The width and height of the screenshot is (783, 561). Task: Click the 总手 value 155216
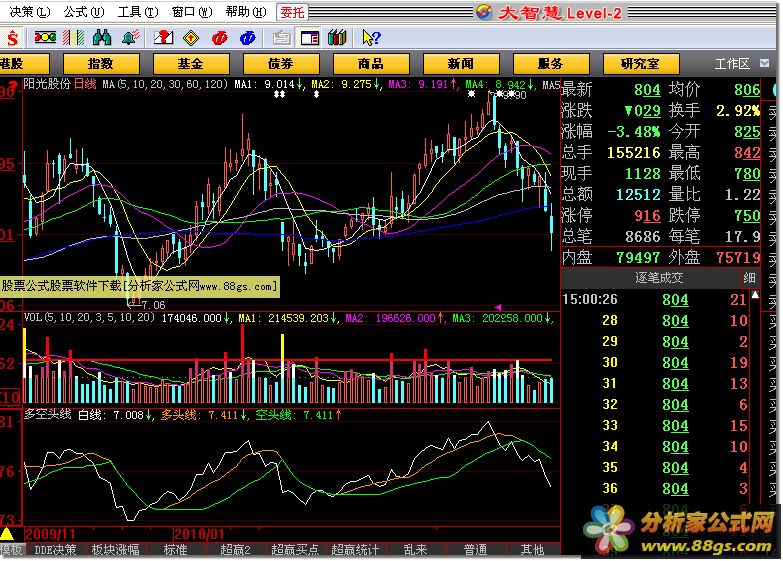click(634, 152)
